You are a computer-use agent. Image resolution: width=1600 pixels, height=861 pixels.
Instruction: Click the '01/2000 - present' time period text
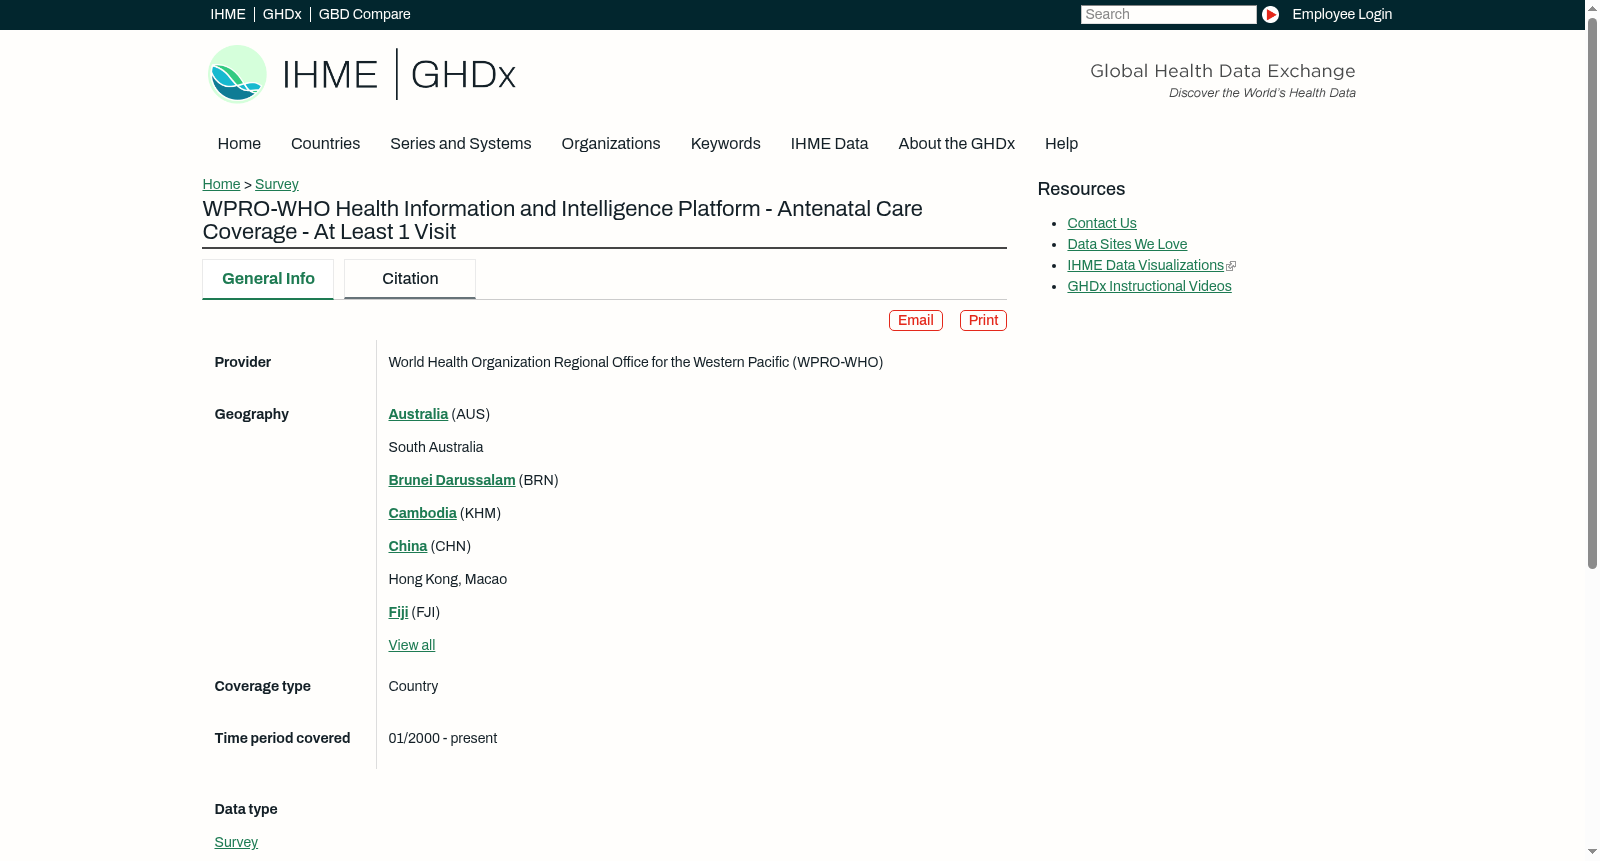pos(443,738)
